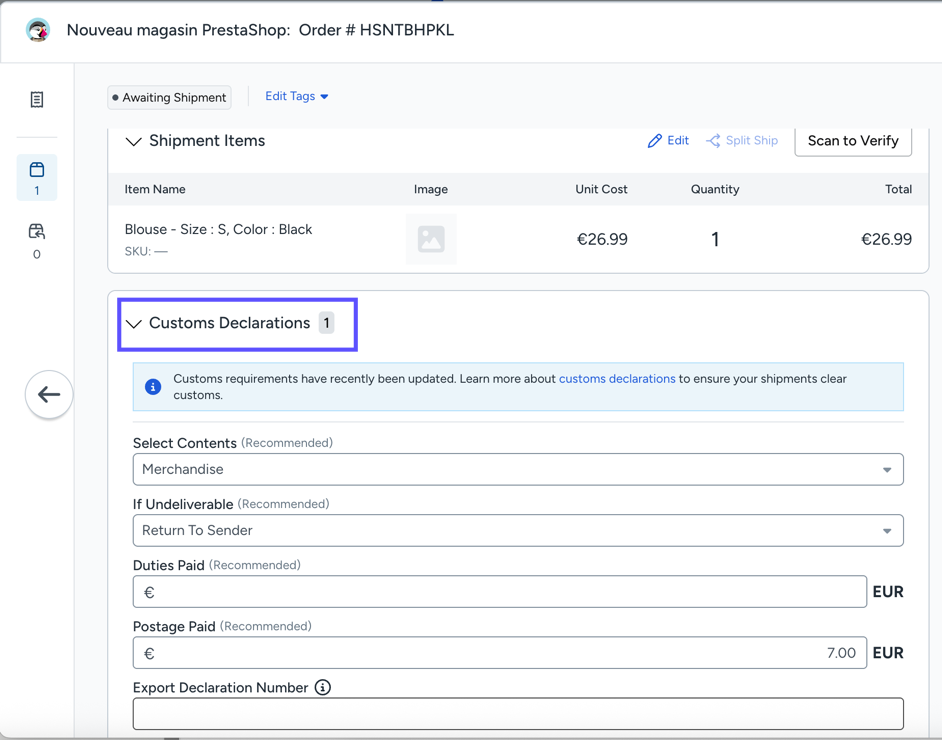Screen dimensions: 942x740
Task: Click the Split Ship branching icon
Action: pos(713,141)
